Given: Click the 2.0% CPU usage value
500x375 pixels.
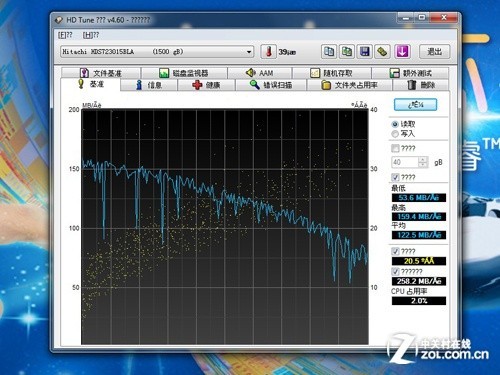Looking at the screenshot, I should [419, 301].
